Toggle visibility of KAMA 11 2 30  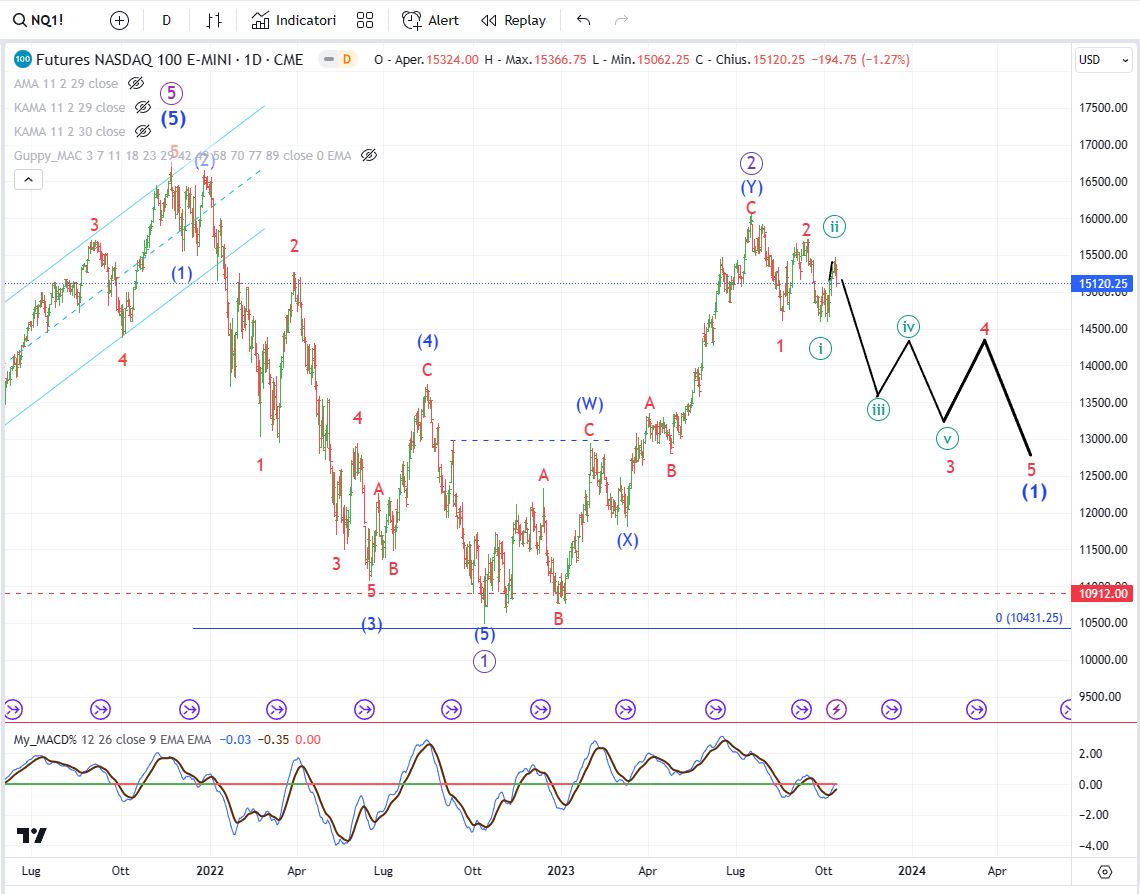click(x=143, y=132)
